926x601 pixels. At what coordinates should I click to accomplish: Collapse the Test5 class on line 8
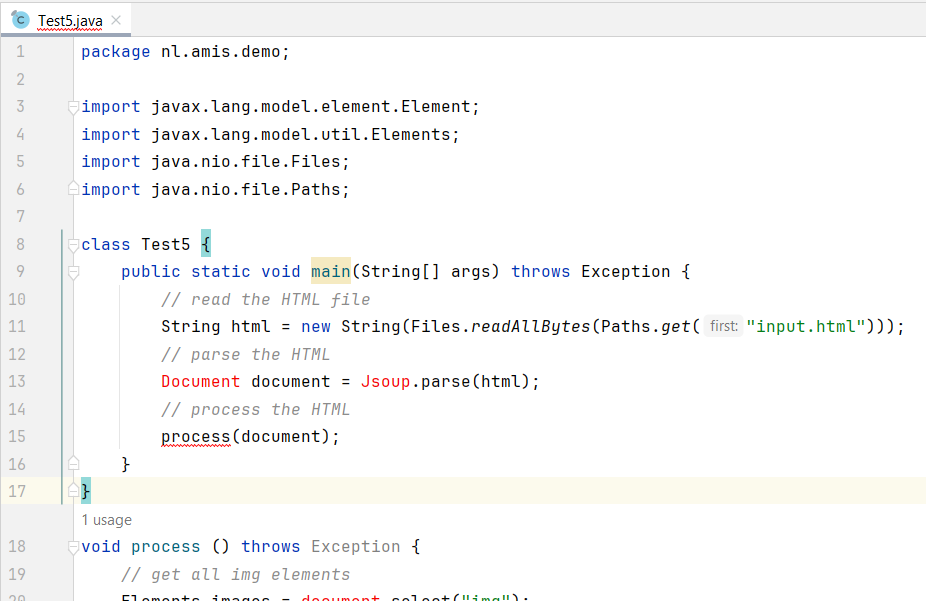[72, 245]
